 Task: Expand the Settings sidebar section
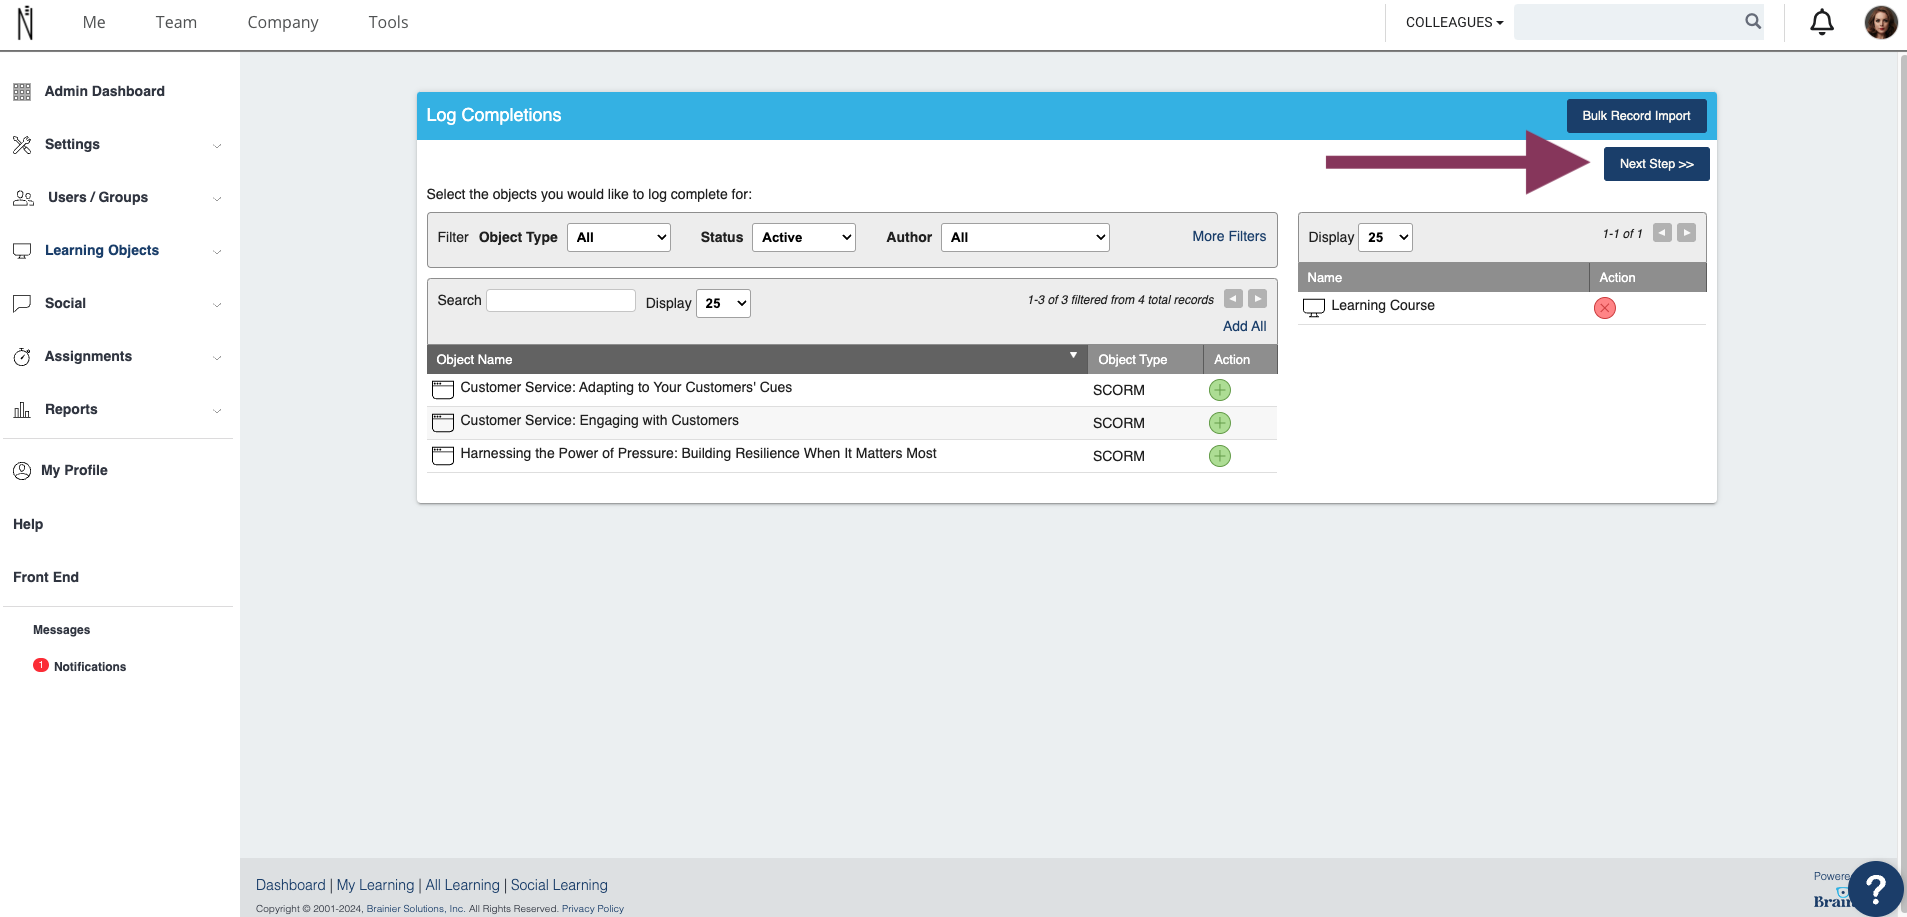(x=217, y=146)
